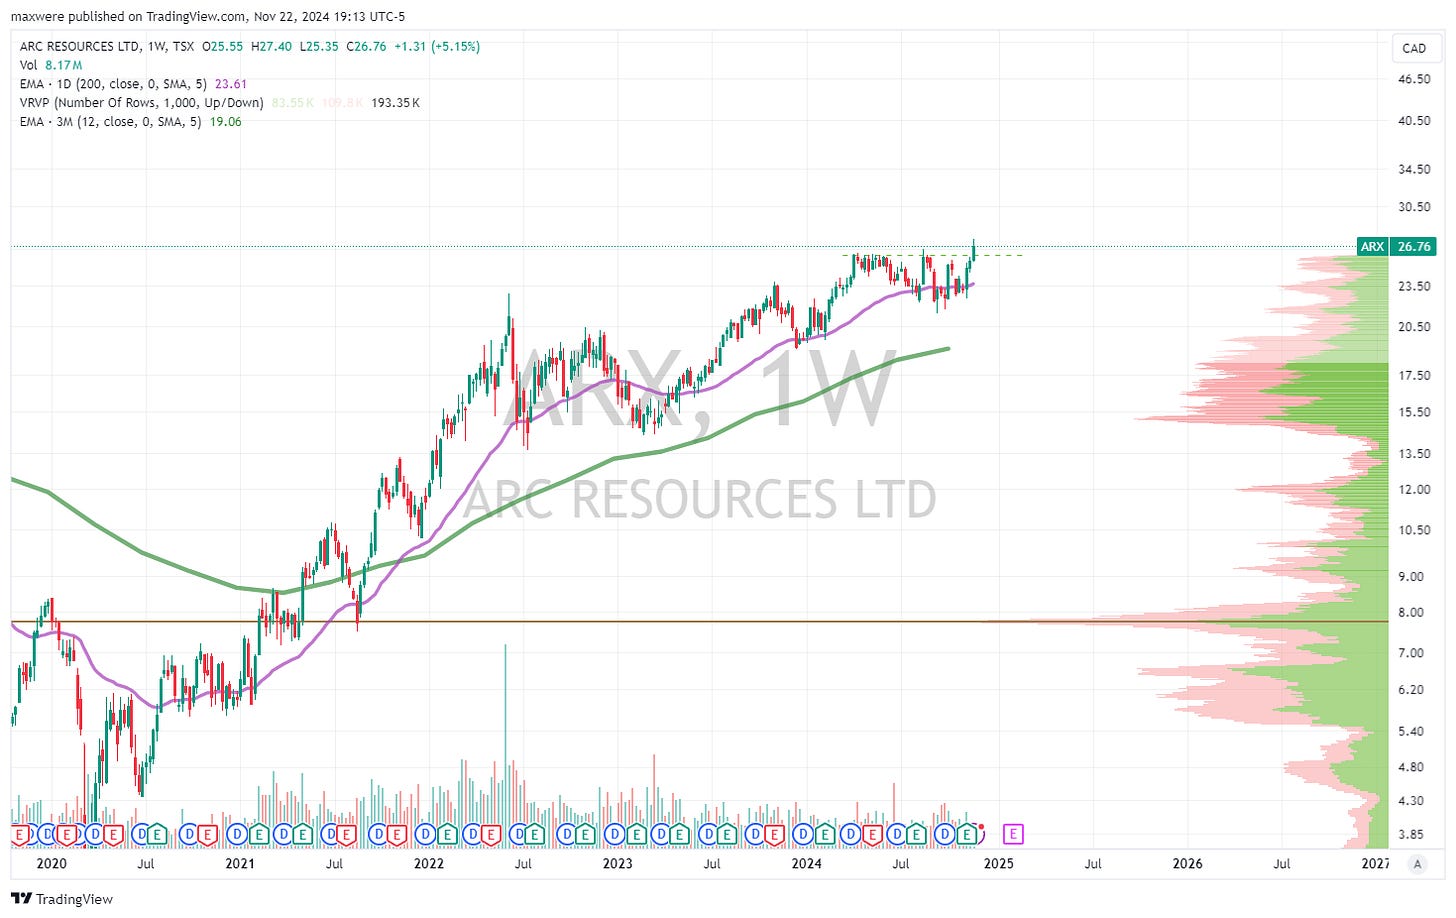Screen dimensions: 1456x918
Task: Click the 20.50 price axis label
Action: tap(1414, 327)
